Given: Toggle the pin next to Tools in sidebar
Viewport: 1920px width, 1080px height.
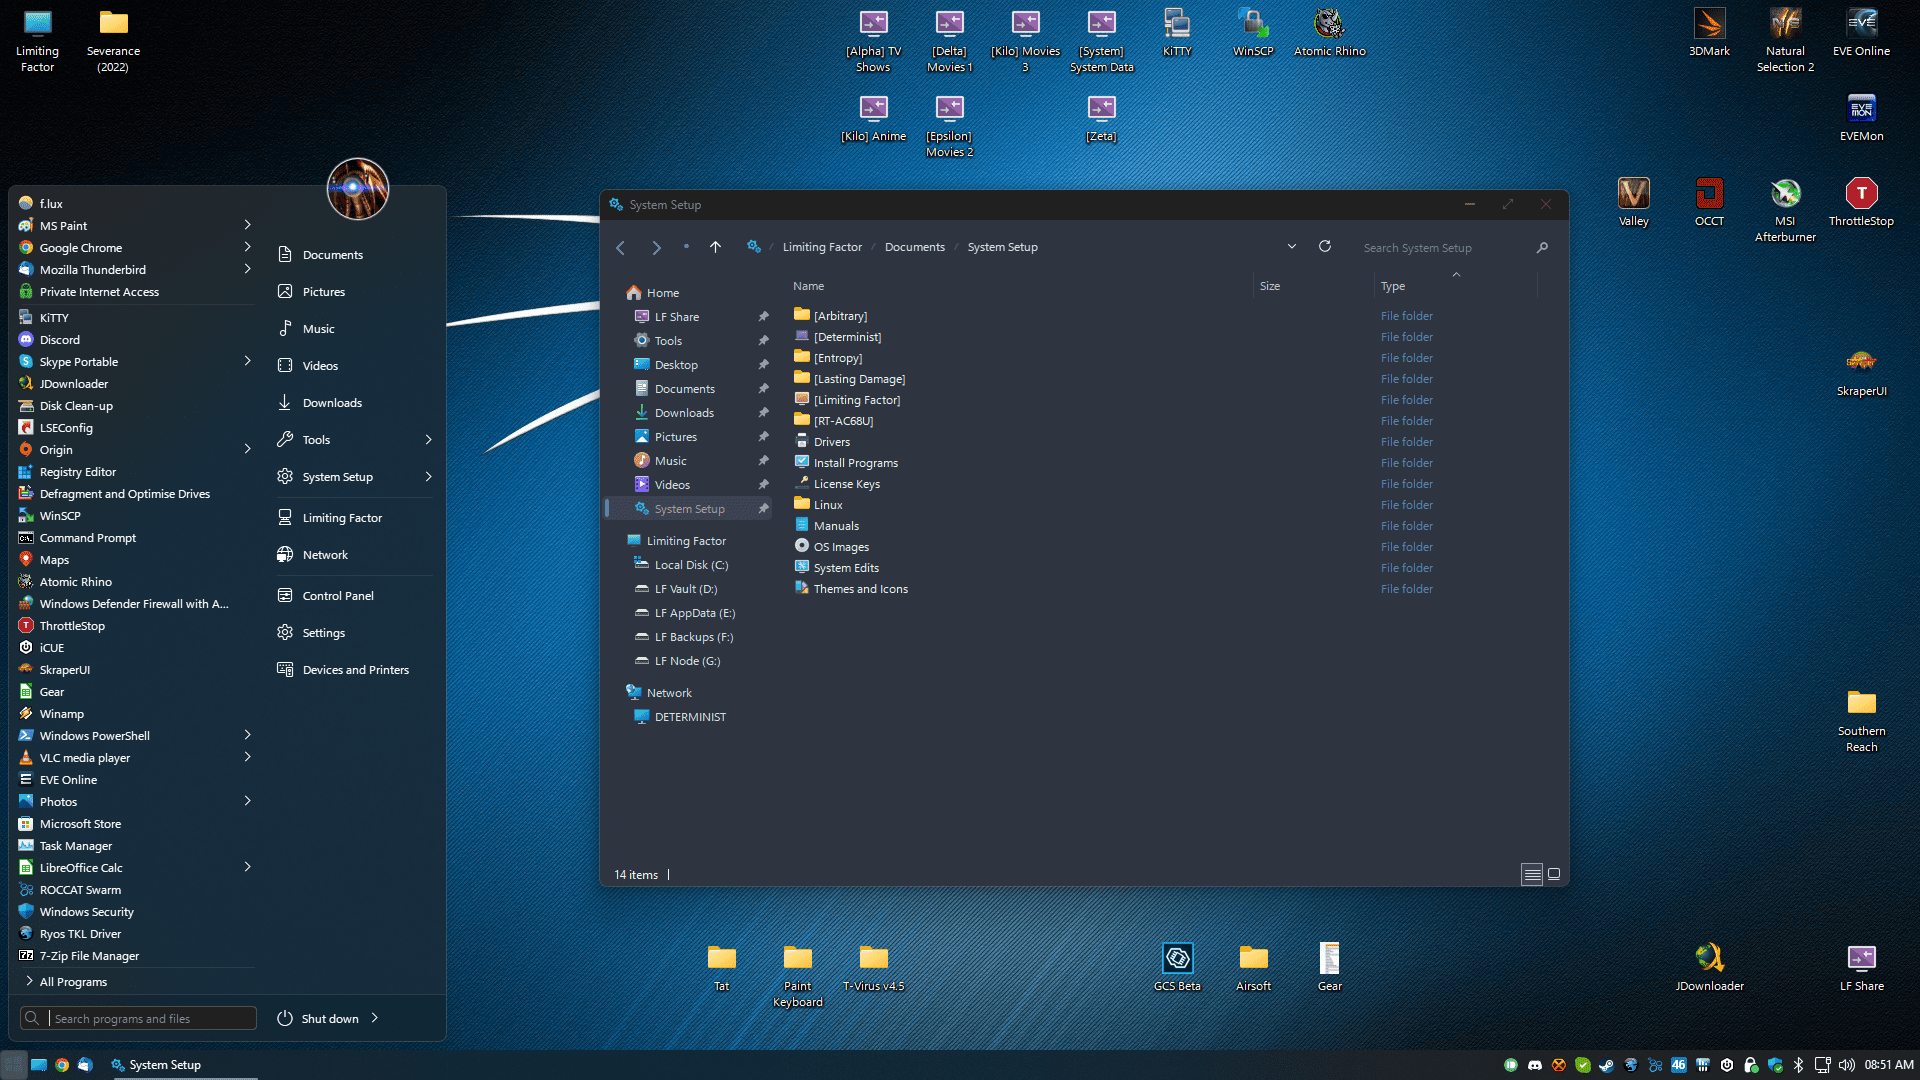Looking at the screenshot, I should [763, 341].
